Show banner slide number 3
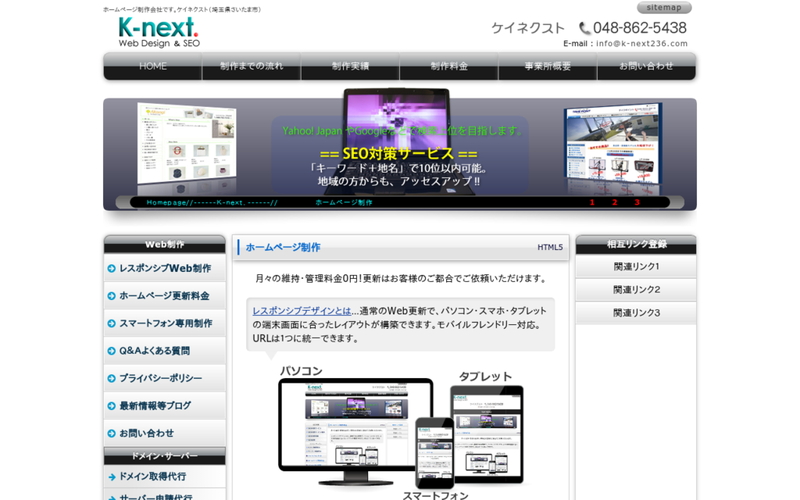The image size is (800, 500). click(638, 202)
